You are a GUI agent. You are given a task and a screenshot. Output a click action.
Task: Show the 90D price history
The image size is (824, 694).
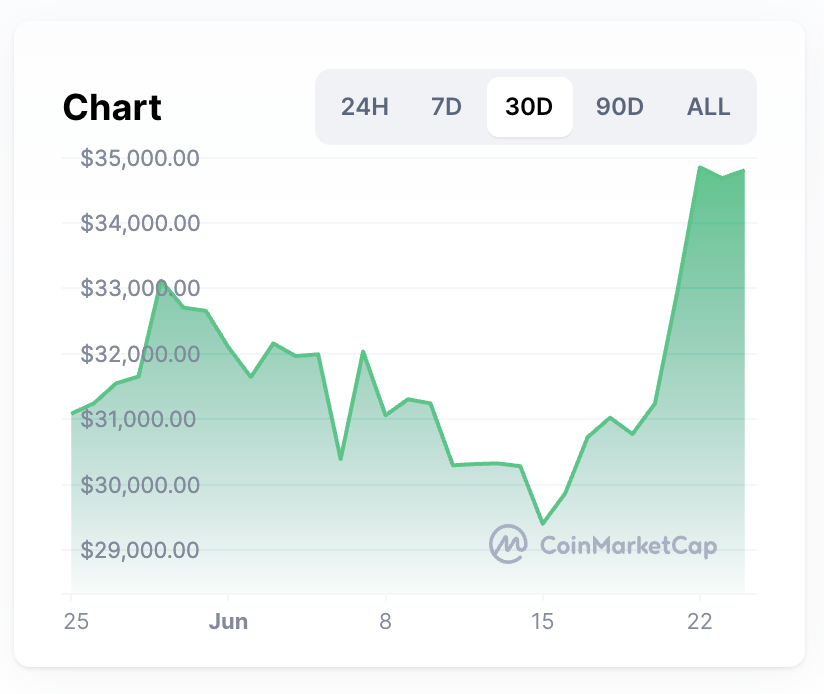(x=619, y=107)
